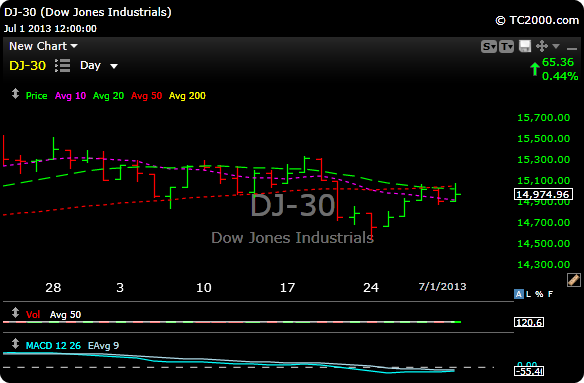Viewport: 584px width, 383px height.
Task: Click the save chart floppy disk icon
Action: click(x=525, y=46)
